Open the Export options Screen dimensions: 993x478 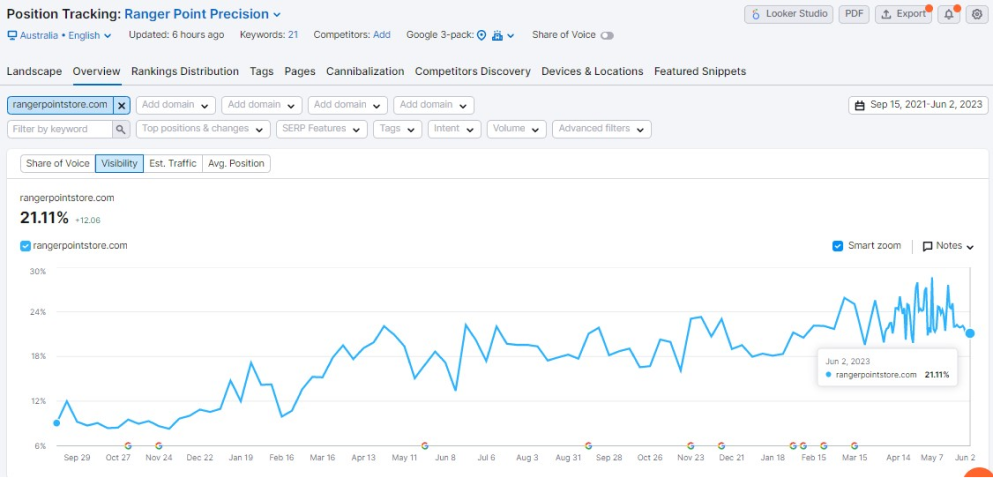(x=903, y=14)
